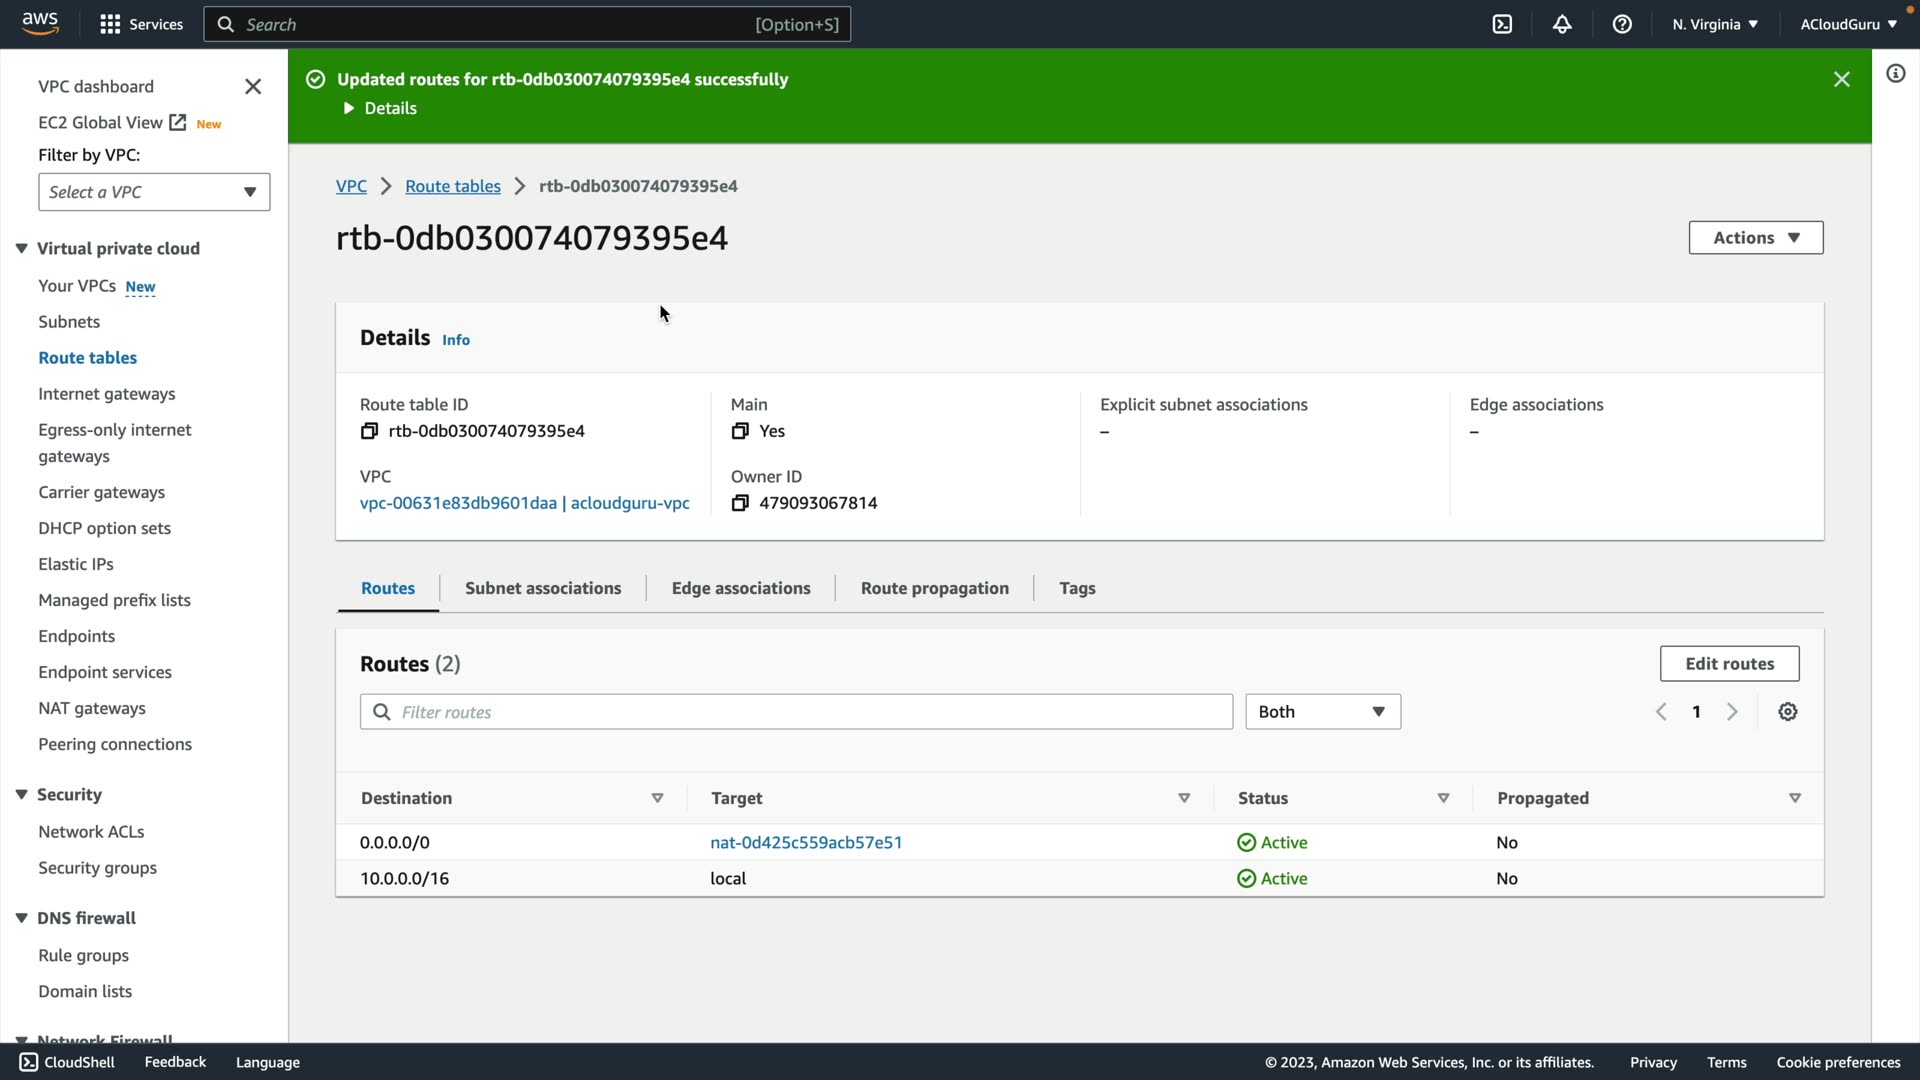Switch to Route propagation tab
The height and width of the screenshot is (1080, 1920).
(934, 588)
